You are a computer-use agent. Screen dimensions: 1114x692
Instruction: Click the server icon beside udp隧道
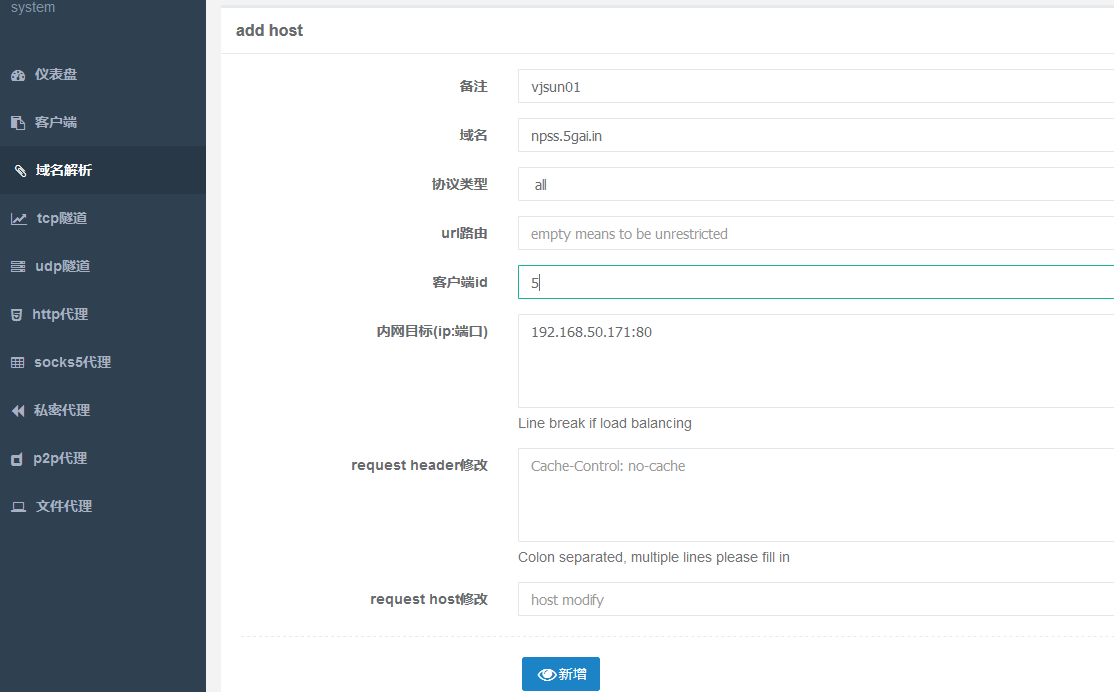17,267
